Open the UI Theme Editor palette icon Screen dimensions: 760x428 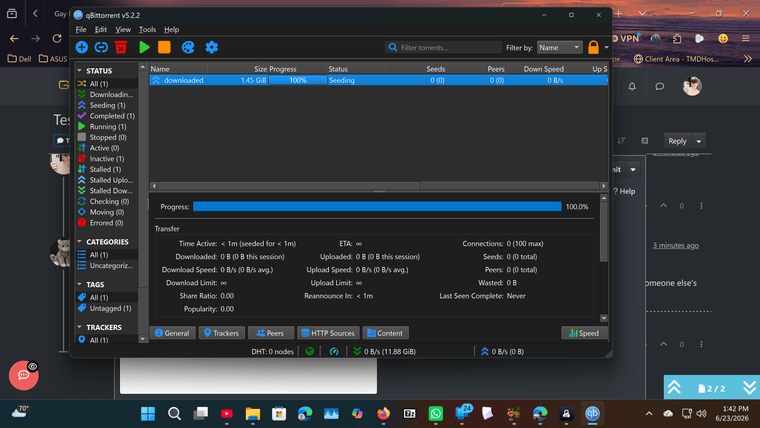click(188, 47)
